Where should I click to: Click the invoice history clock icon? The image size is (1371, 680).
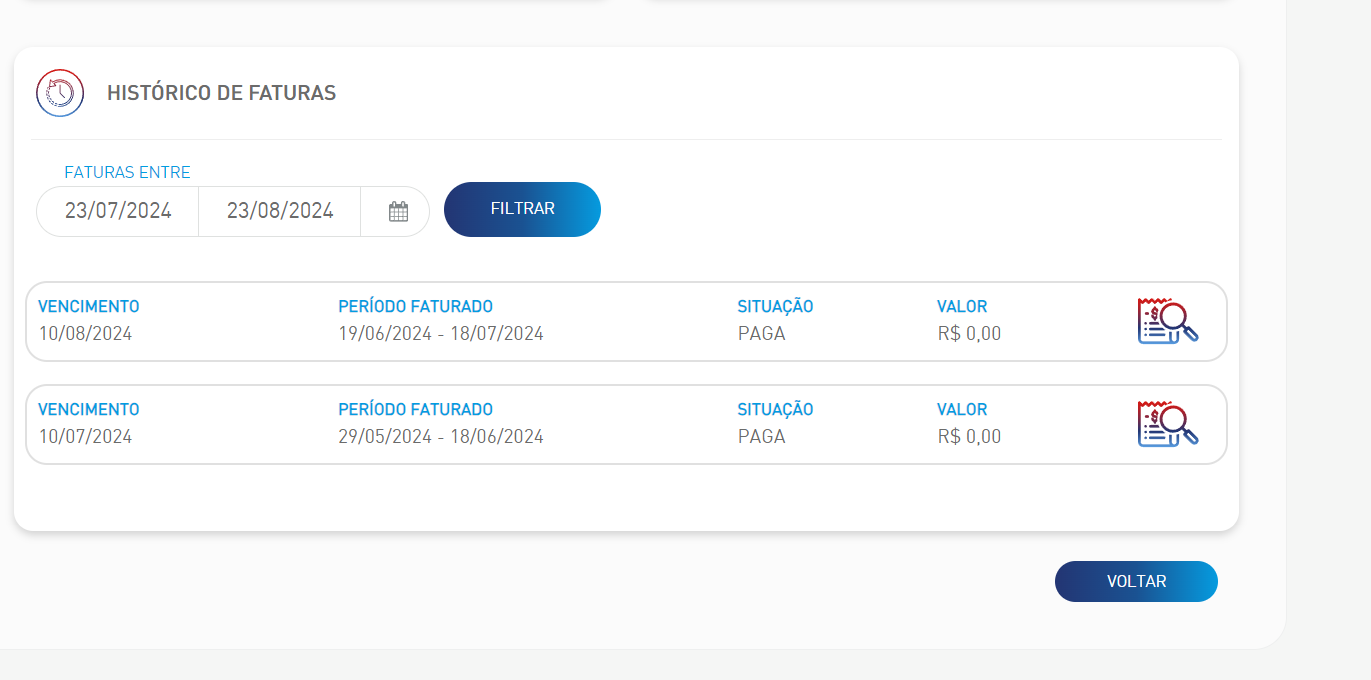click(x=60, y=93)
